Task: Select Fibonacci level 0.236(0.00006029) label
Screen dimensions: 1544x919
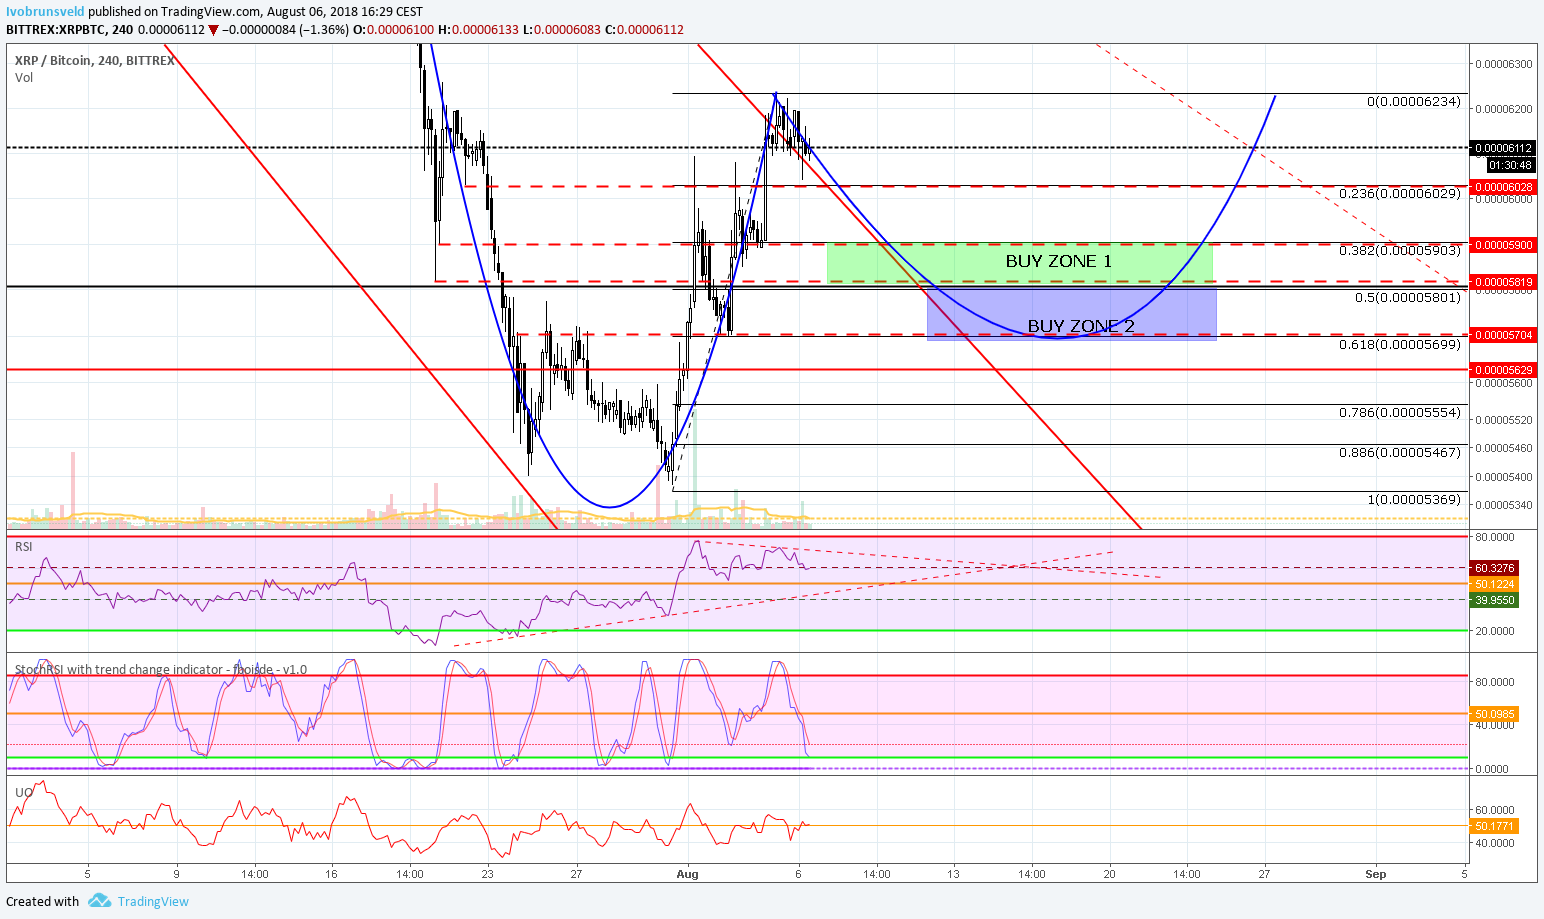Action: (1400, 193)
